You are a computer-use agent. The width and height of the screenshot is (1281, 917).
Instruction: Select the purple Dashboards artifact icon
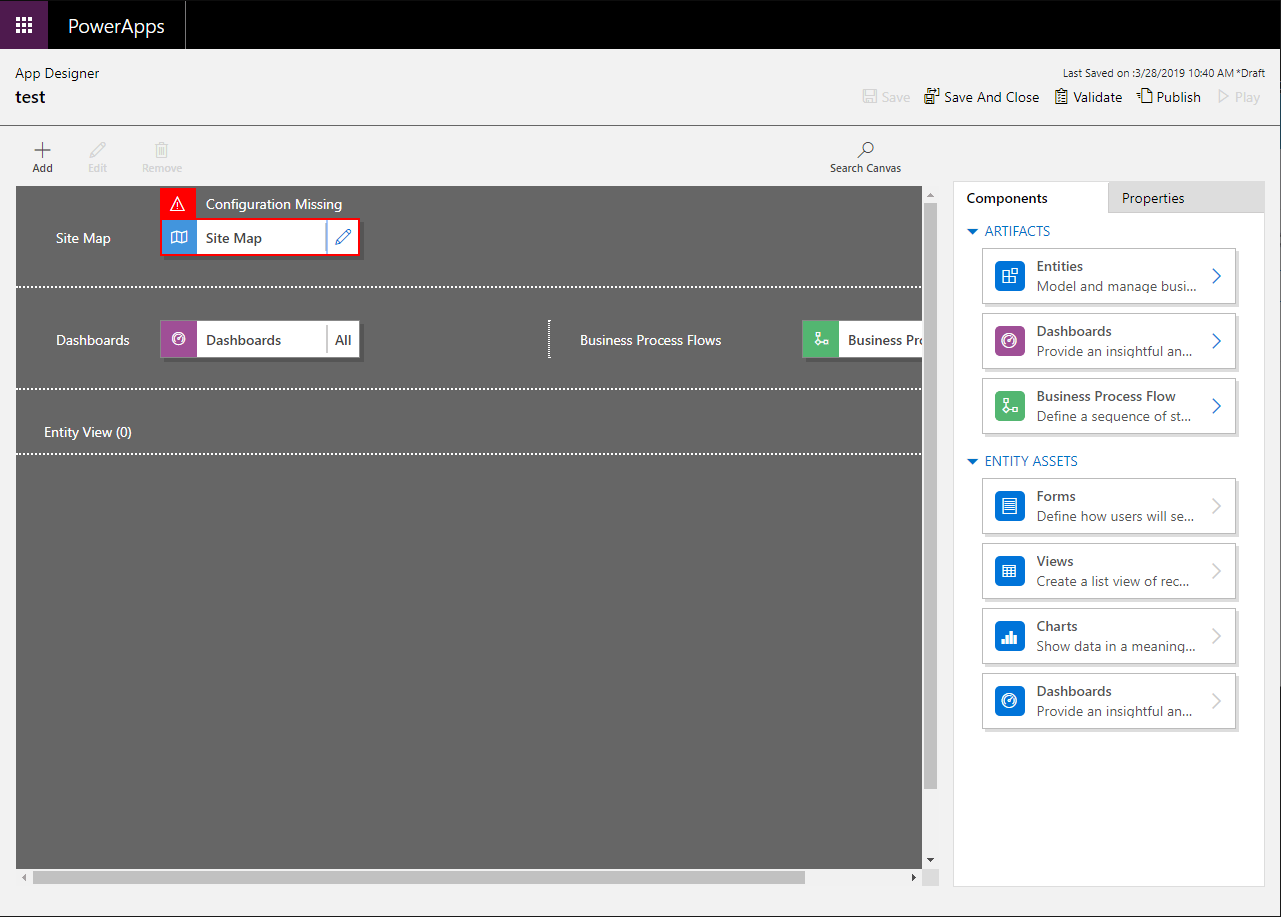(x=1010, y=341)
